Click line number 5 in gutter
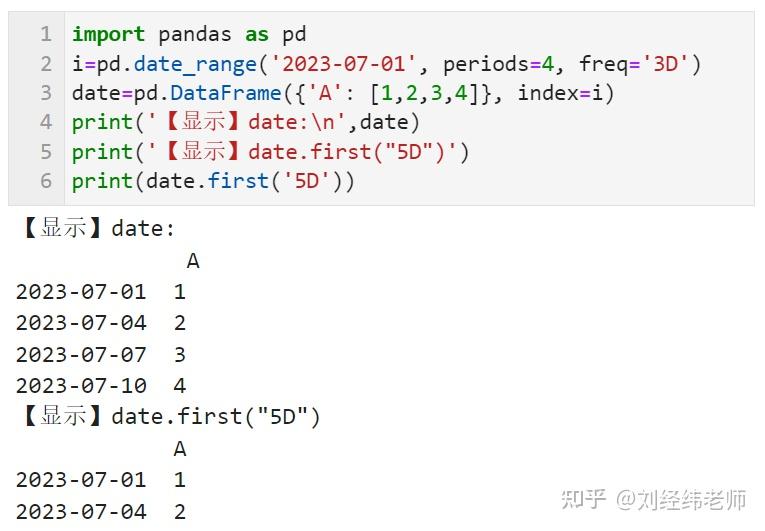 (x=46, y=152)
